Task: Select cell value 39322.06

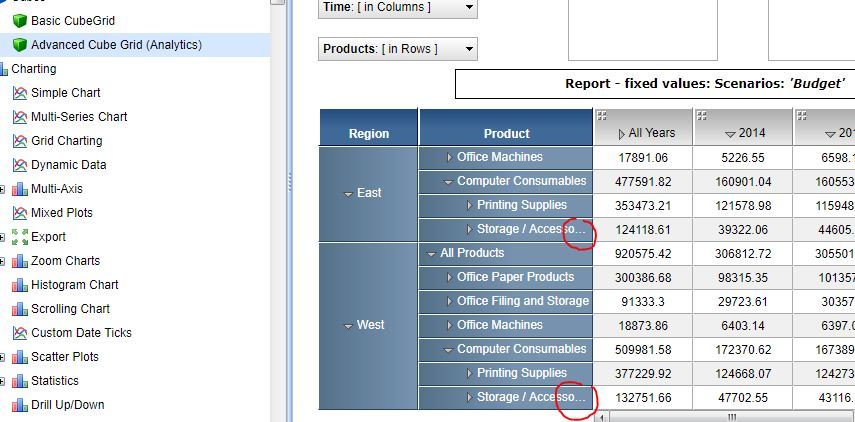Action: 744,230
